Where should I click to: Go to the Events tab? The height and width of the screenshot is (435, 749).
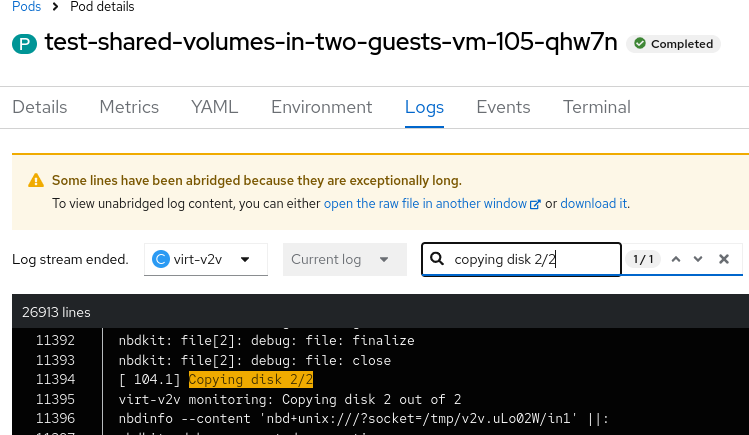click(503, 107)
